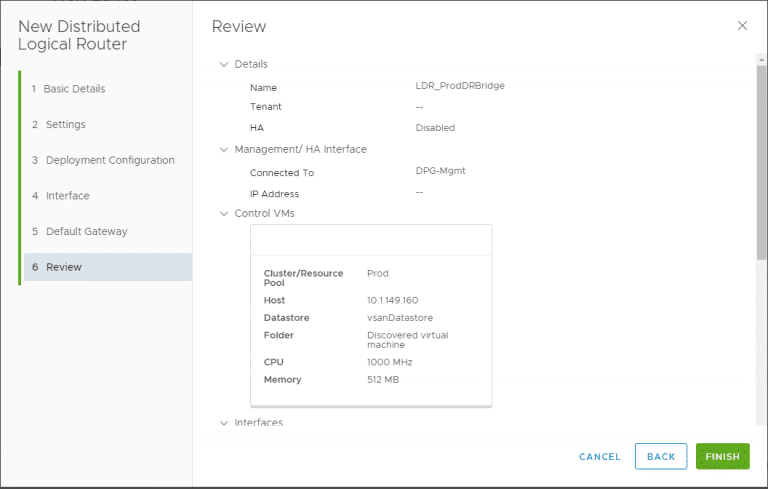Click the LDR_ProdDRBridge name value

click(x=460, y=86)
